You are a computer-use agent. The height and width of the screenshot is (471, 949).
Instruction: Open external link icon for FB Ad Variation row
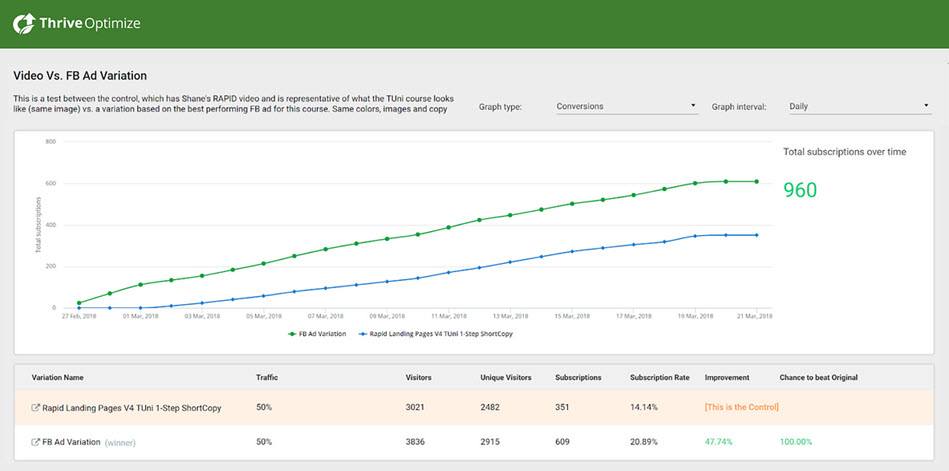click(35, 443)
